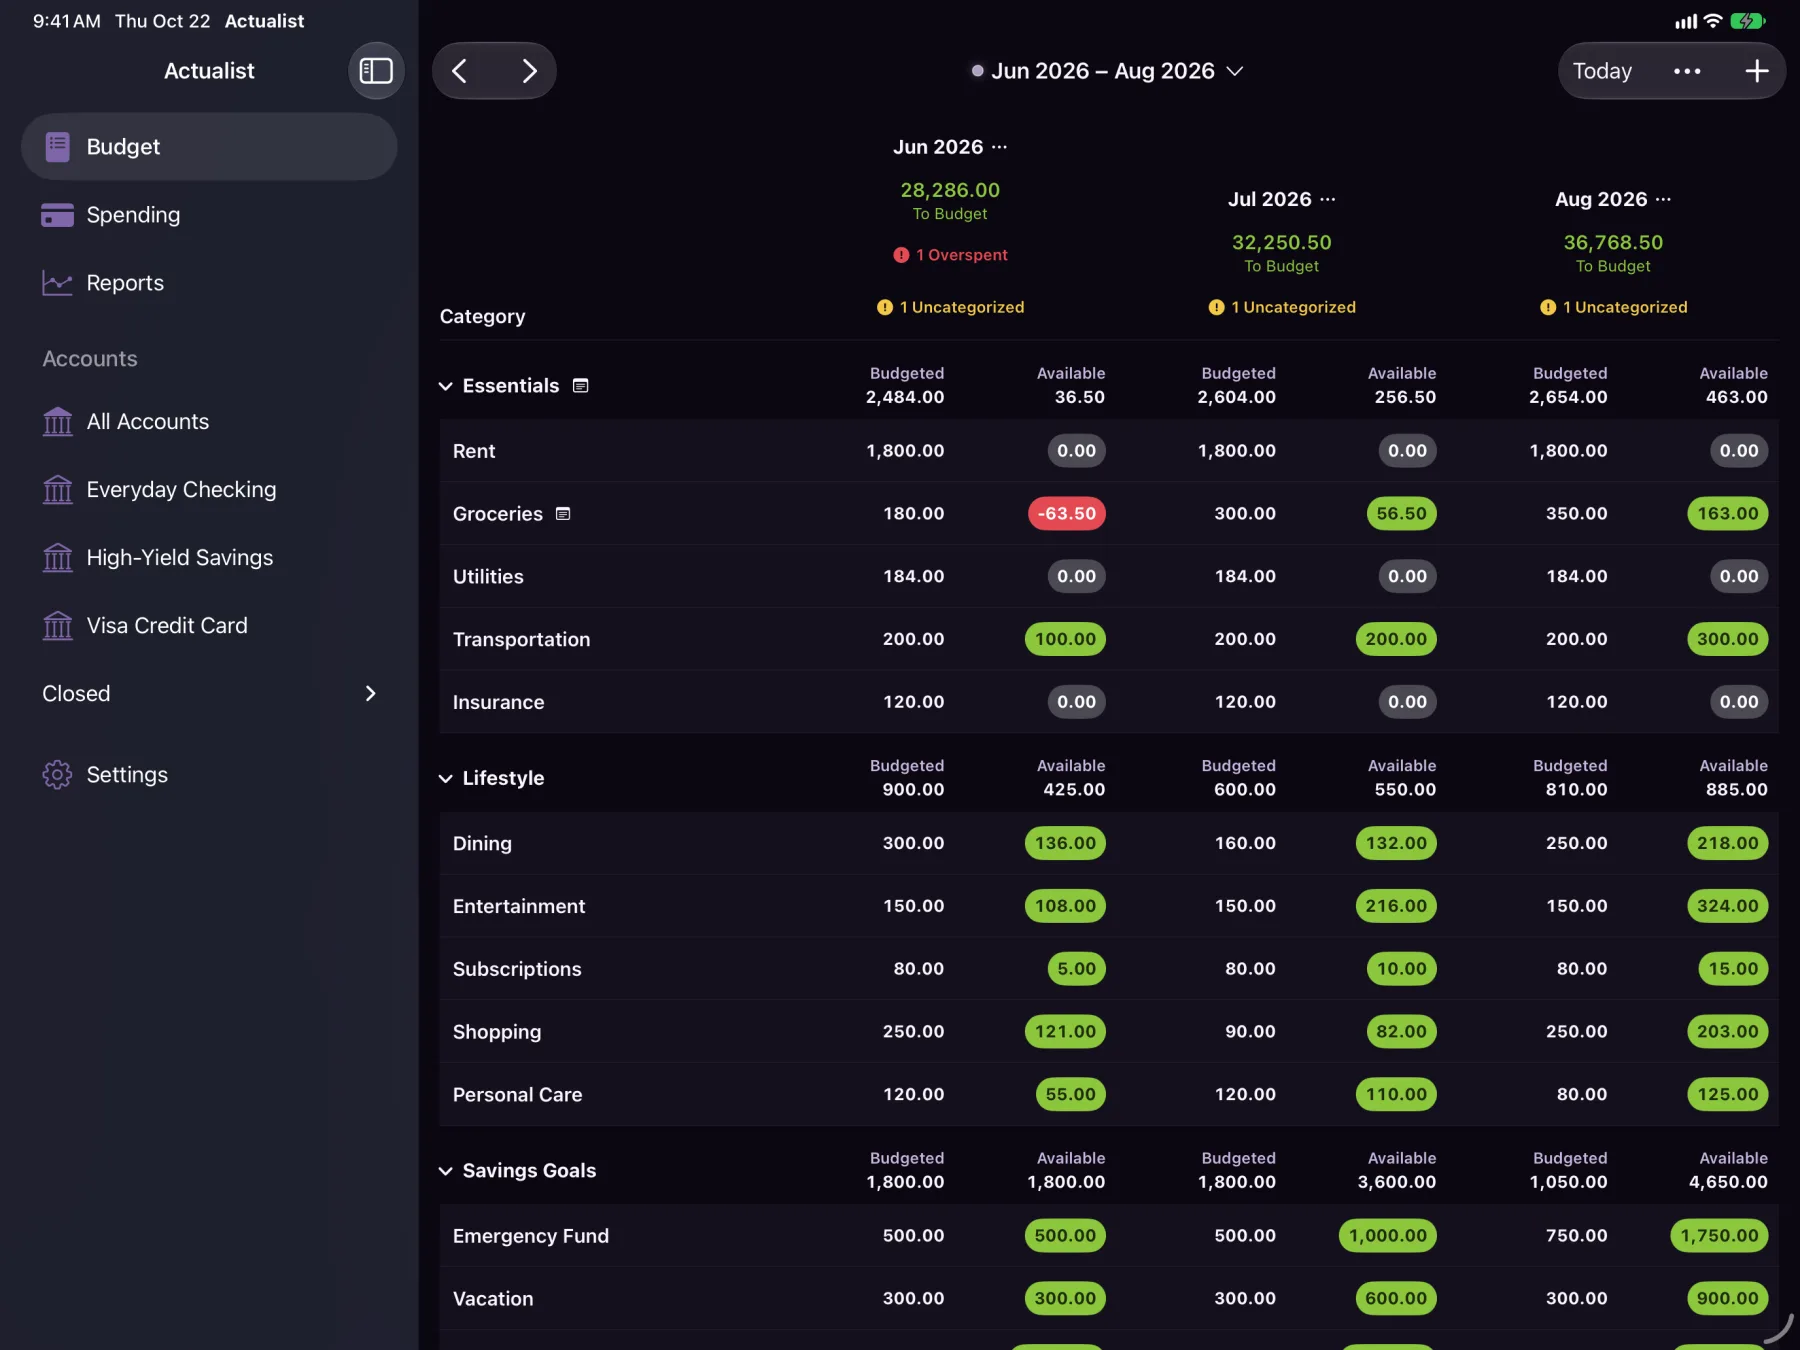
Task: Open August To Budget amount 36,768.50
Action: click(x=1613, y=242)
